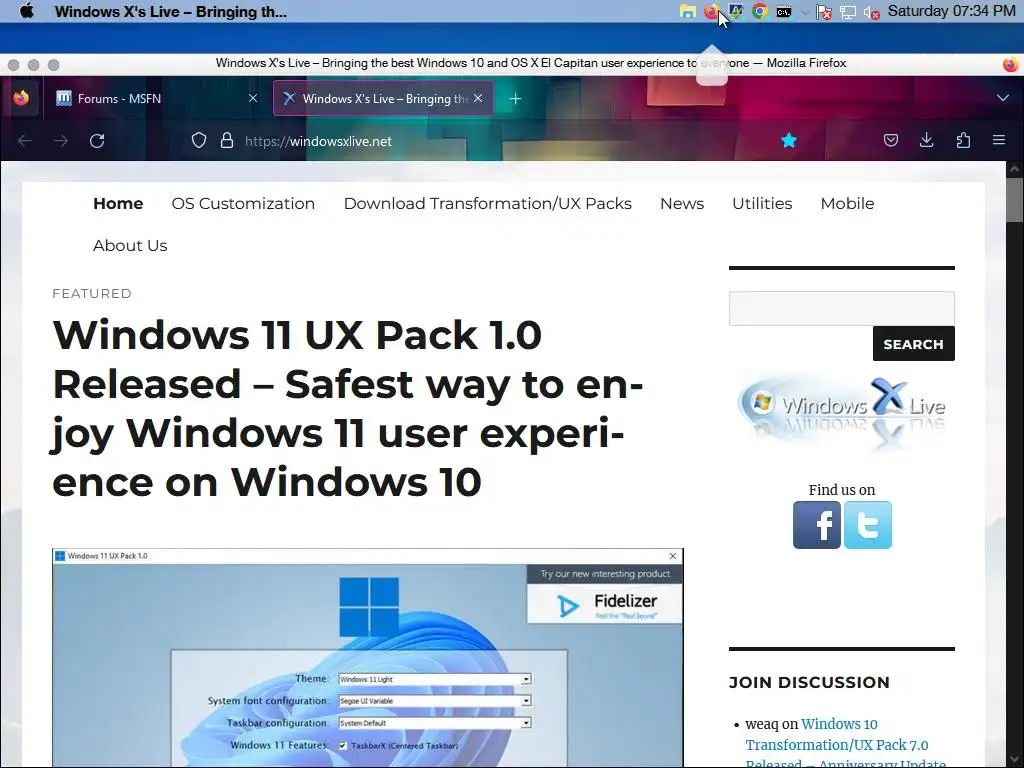Go forward one page

[61, 140]
